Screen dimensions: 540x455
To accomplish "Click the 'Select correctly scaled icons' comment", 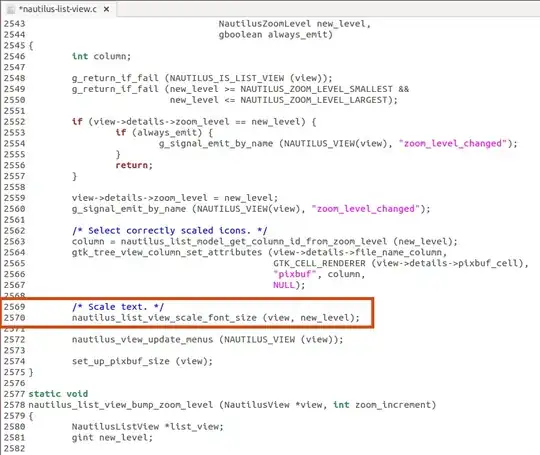I will pyautogui.click(x=169, y=231).
